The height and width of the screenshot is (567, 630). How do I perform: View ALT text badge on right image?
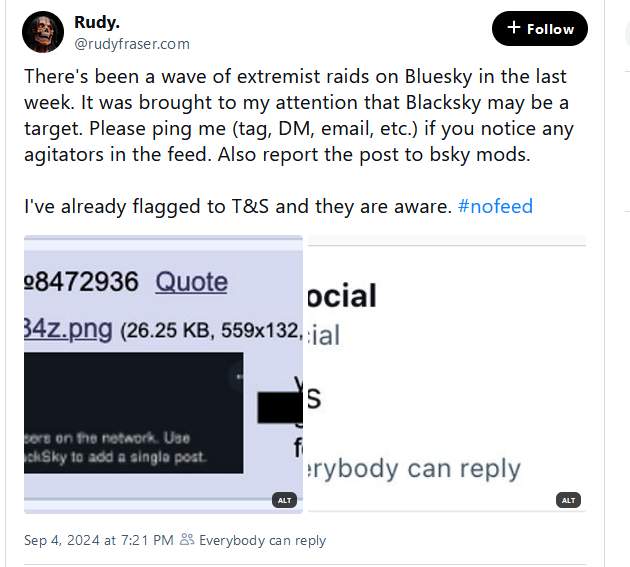568,500
